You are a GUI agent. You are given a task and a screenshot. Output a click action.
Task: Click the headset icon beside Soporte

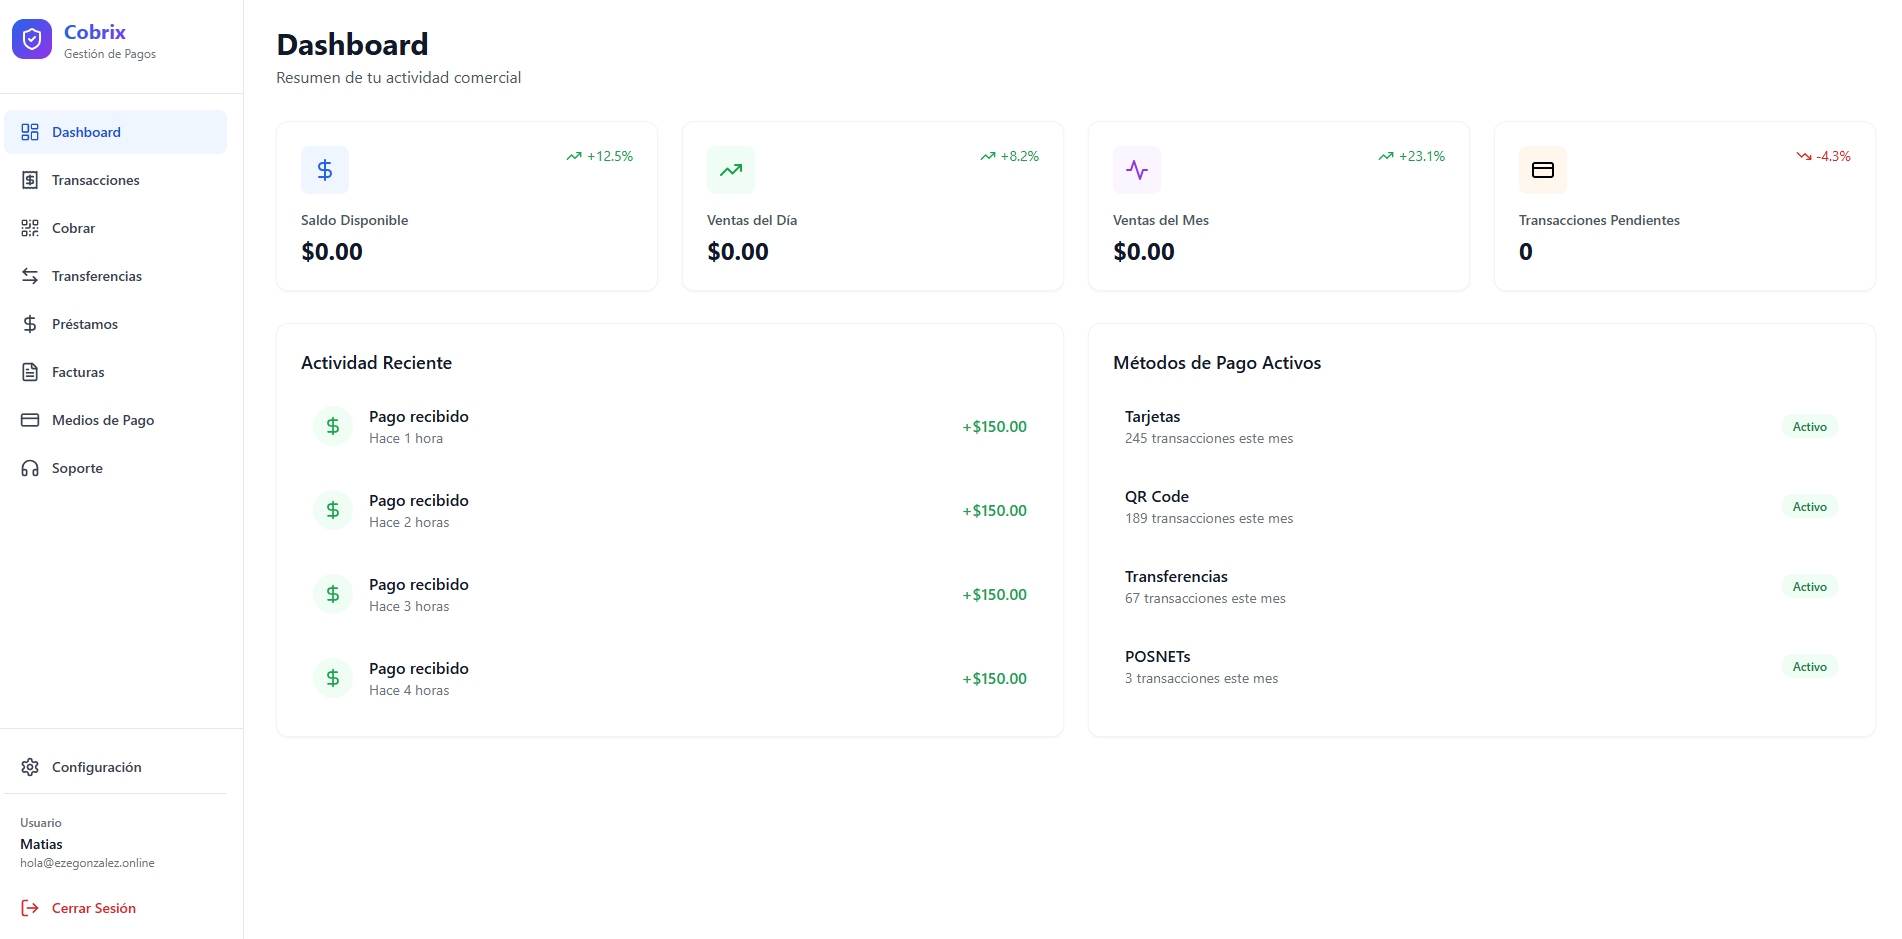click(x=30, y=468)
